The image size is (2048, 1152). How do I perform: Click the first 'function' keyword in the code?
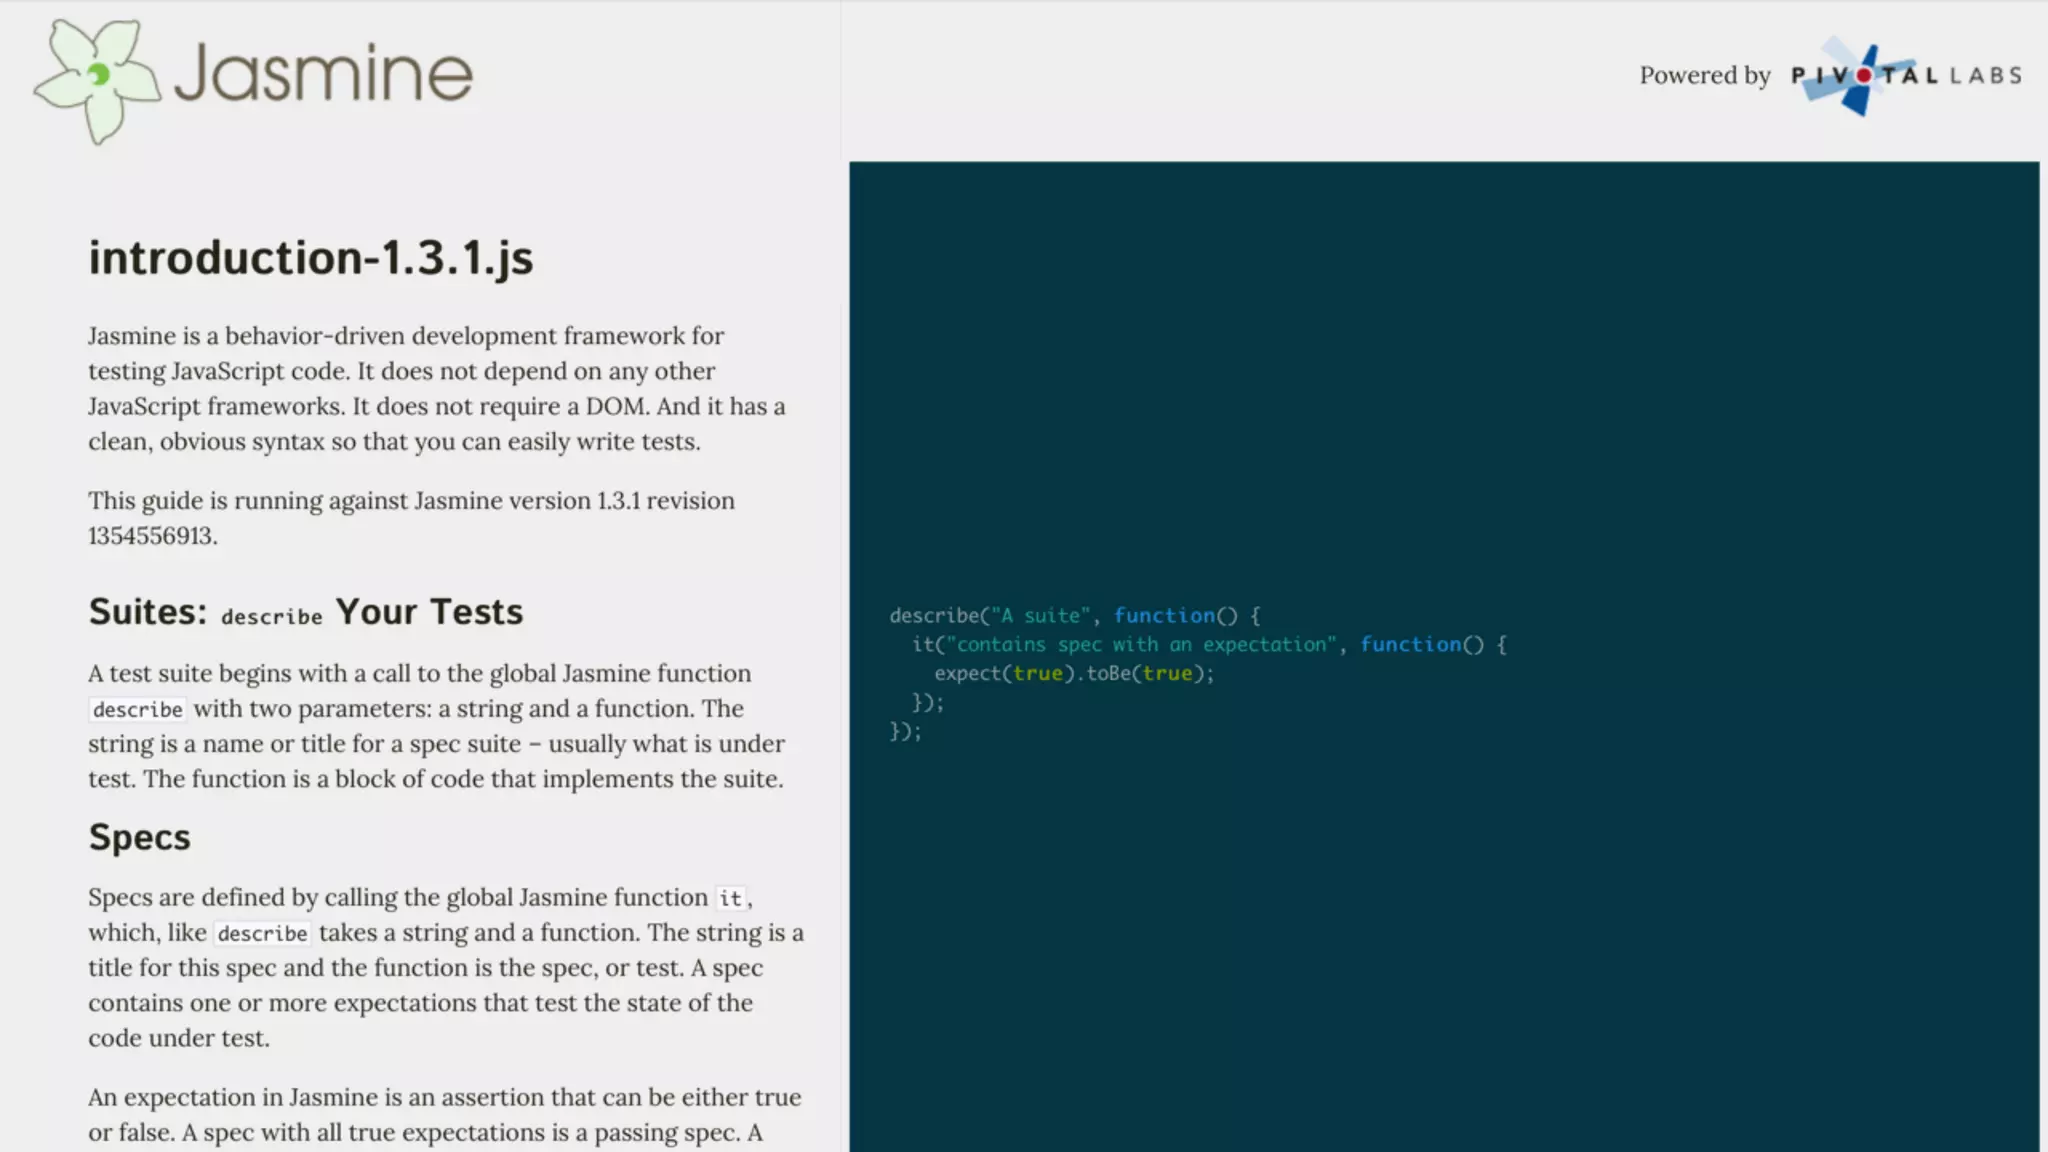tap(1164, 616)
